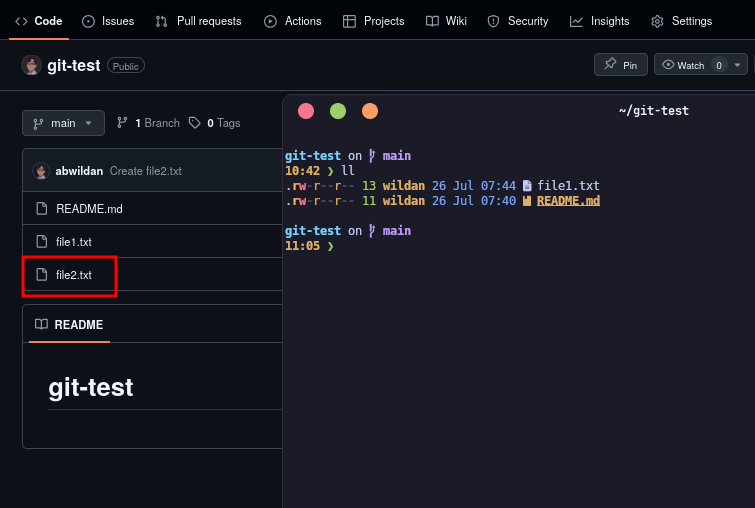Open abwildan author profile link

(79, 171)
